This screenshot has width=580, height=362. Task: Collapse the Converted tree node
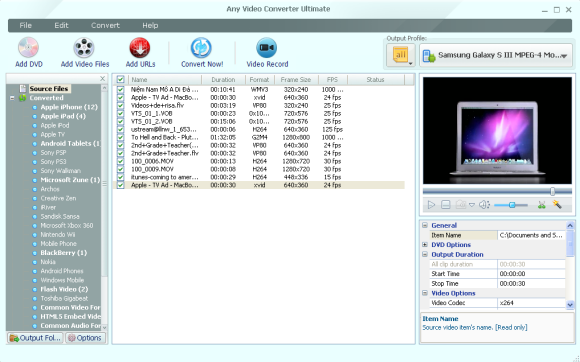point(12,98)
